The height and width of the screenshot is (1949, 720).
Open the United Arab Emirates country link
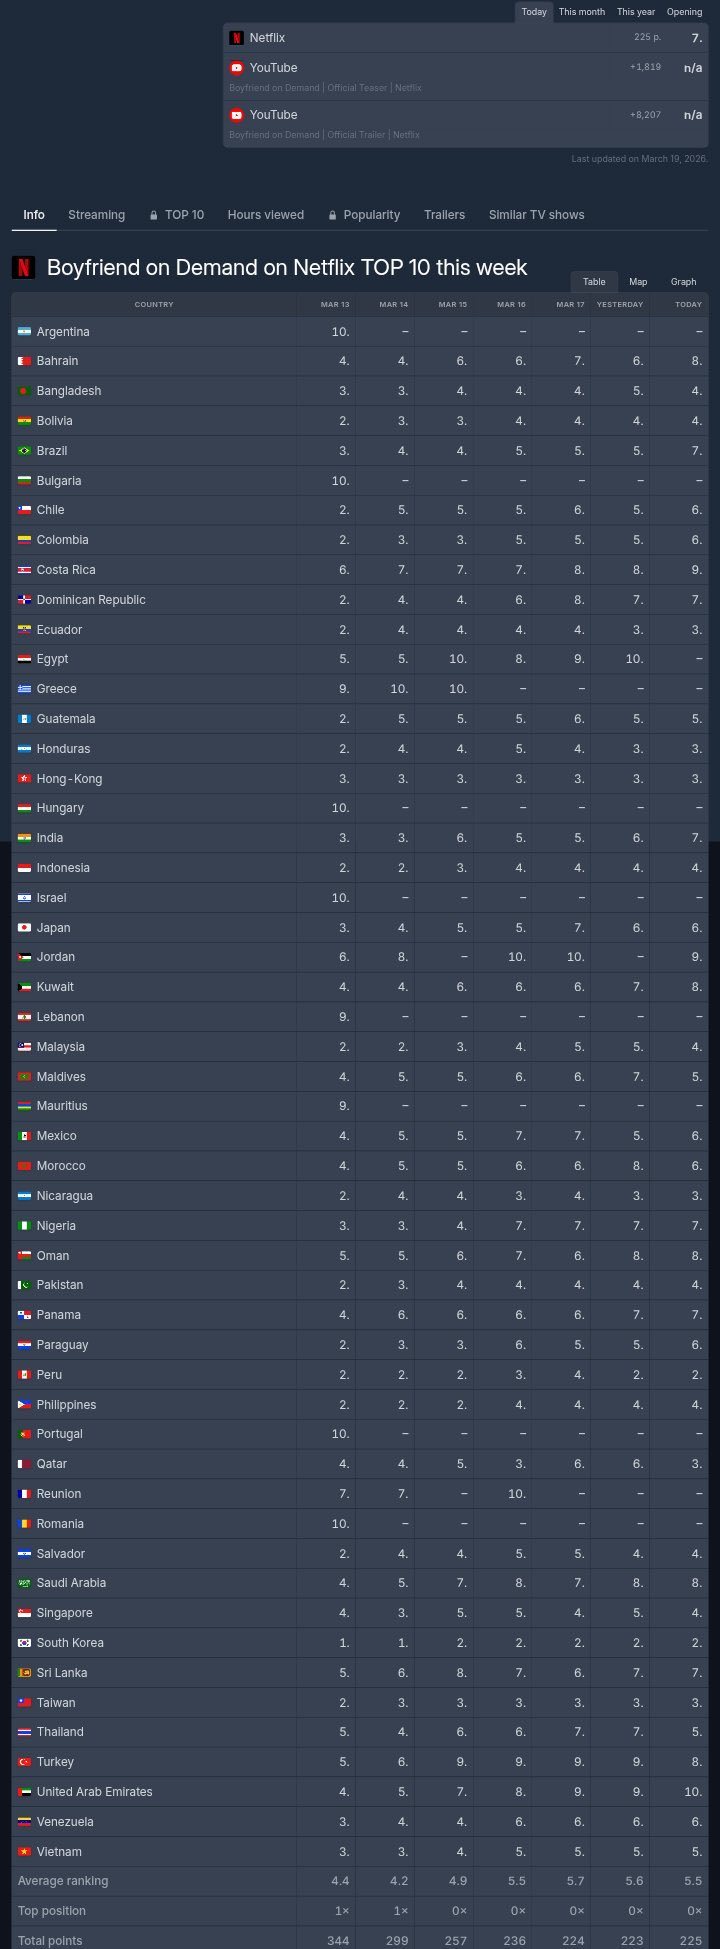94,1792
